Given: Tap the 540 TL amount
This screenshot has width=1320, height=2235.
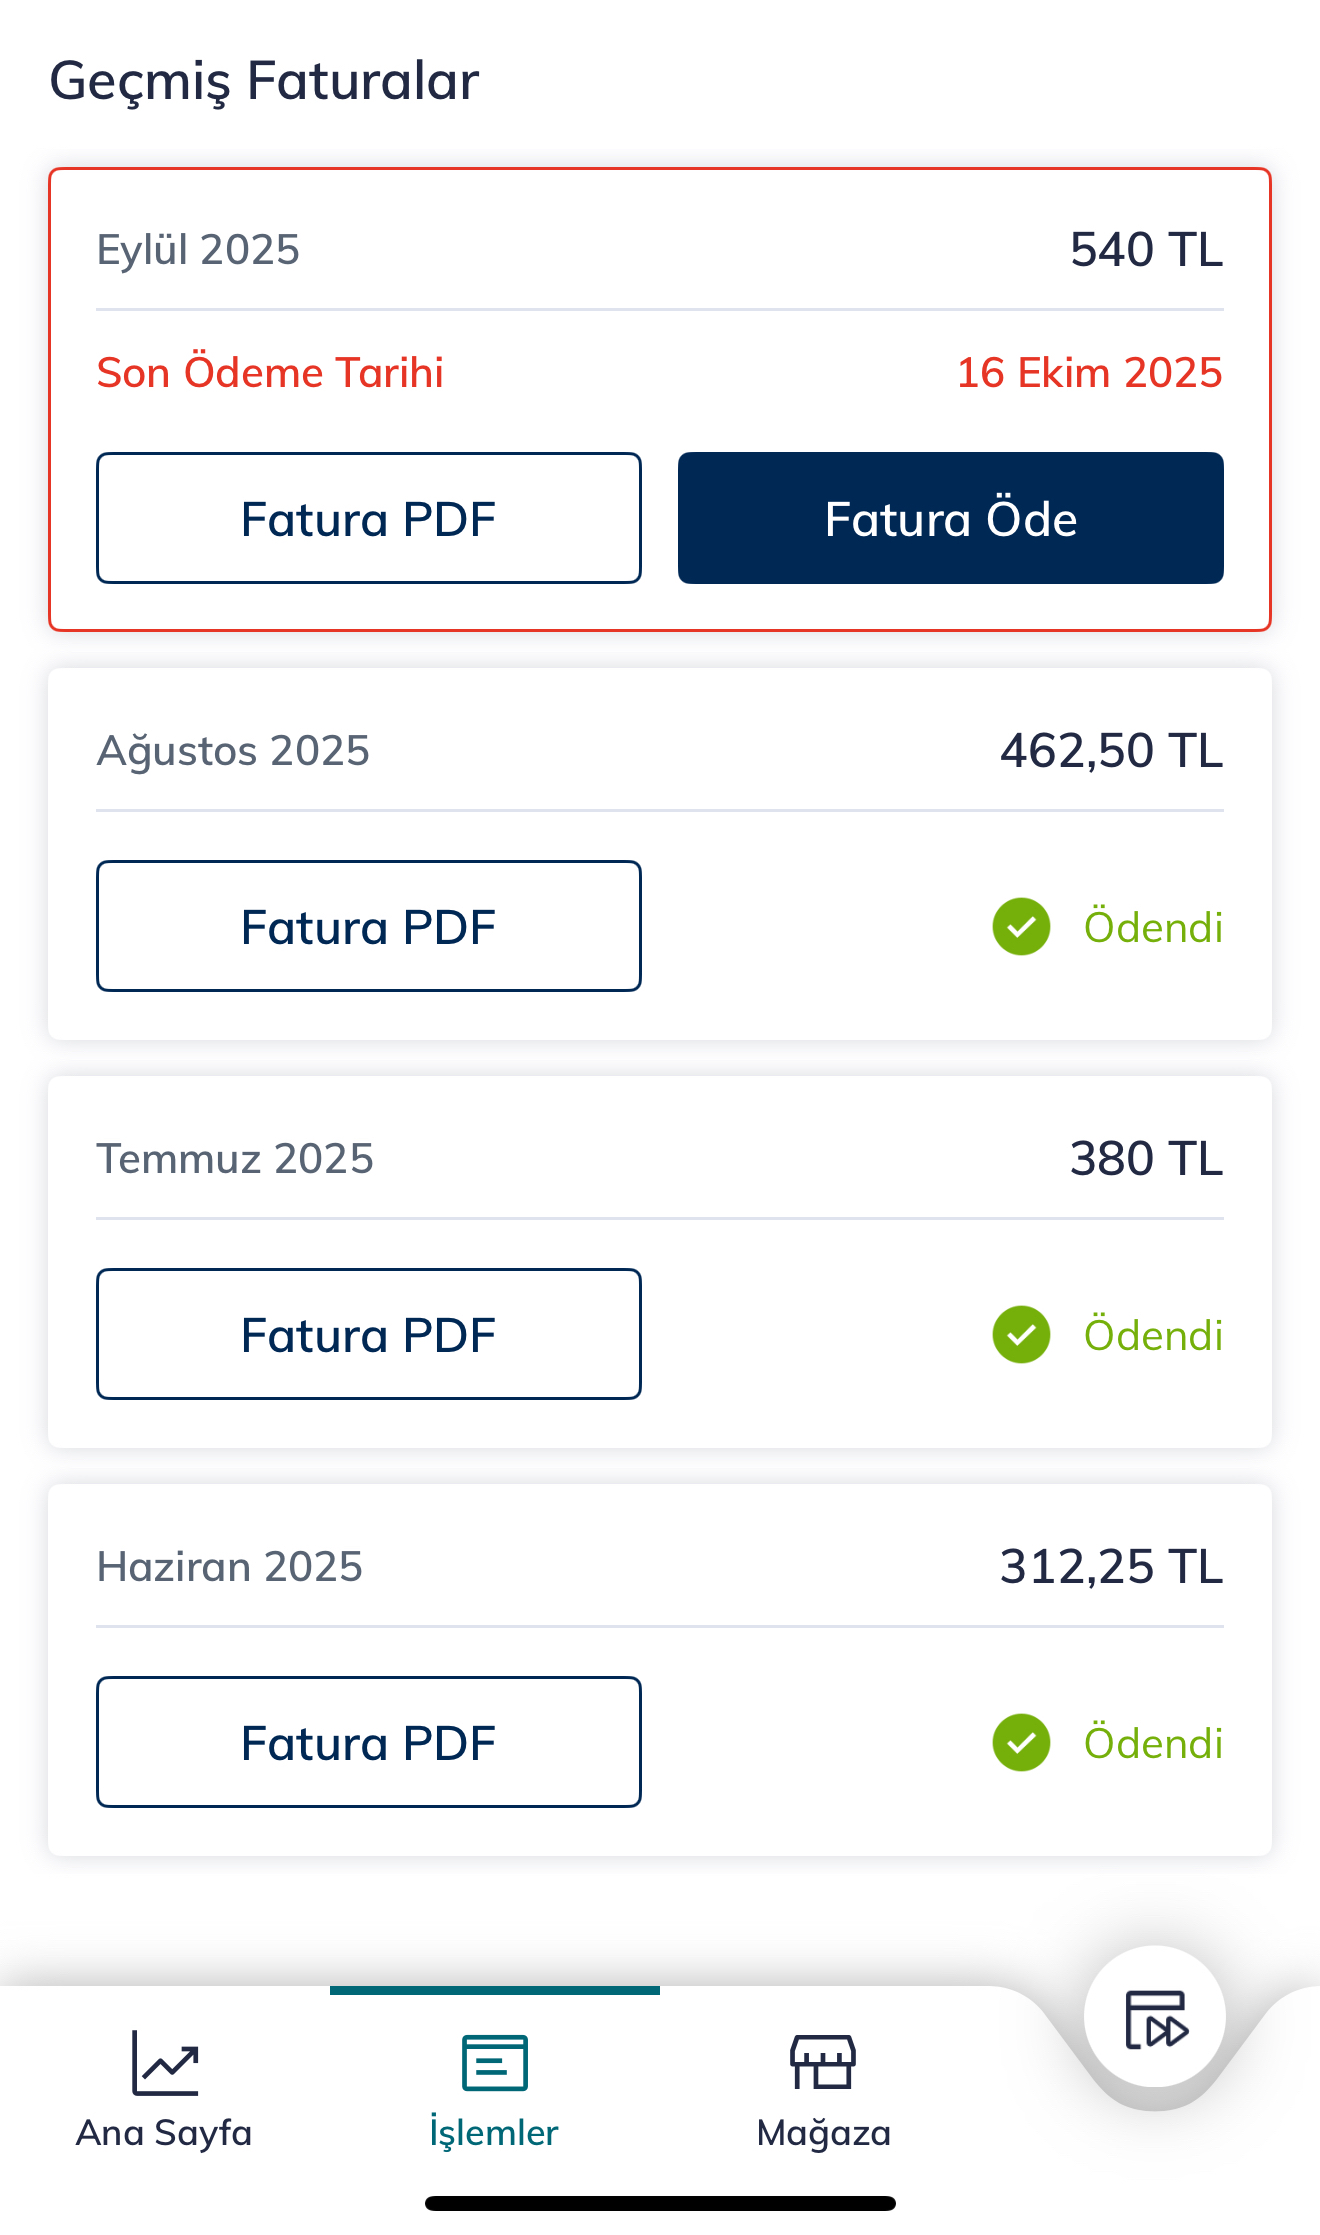Looking at the screenshot, I should [1146, 249].
